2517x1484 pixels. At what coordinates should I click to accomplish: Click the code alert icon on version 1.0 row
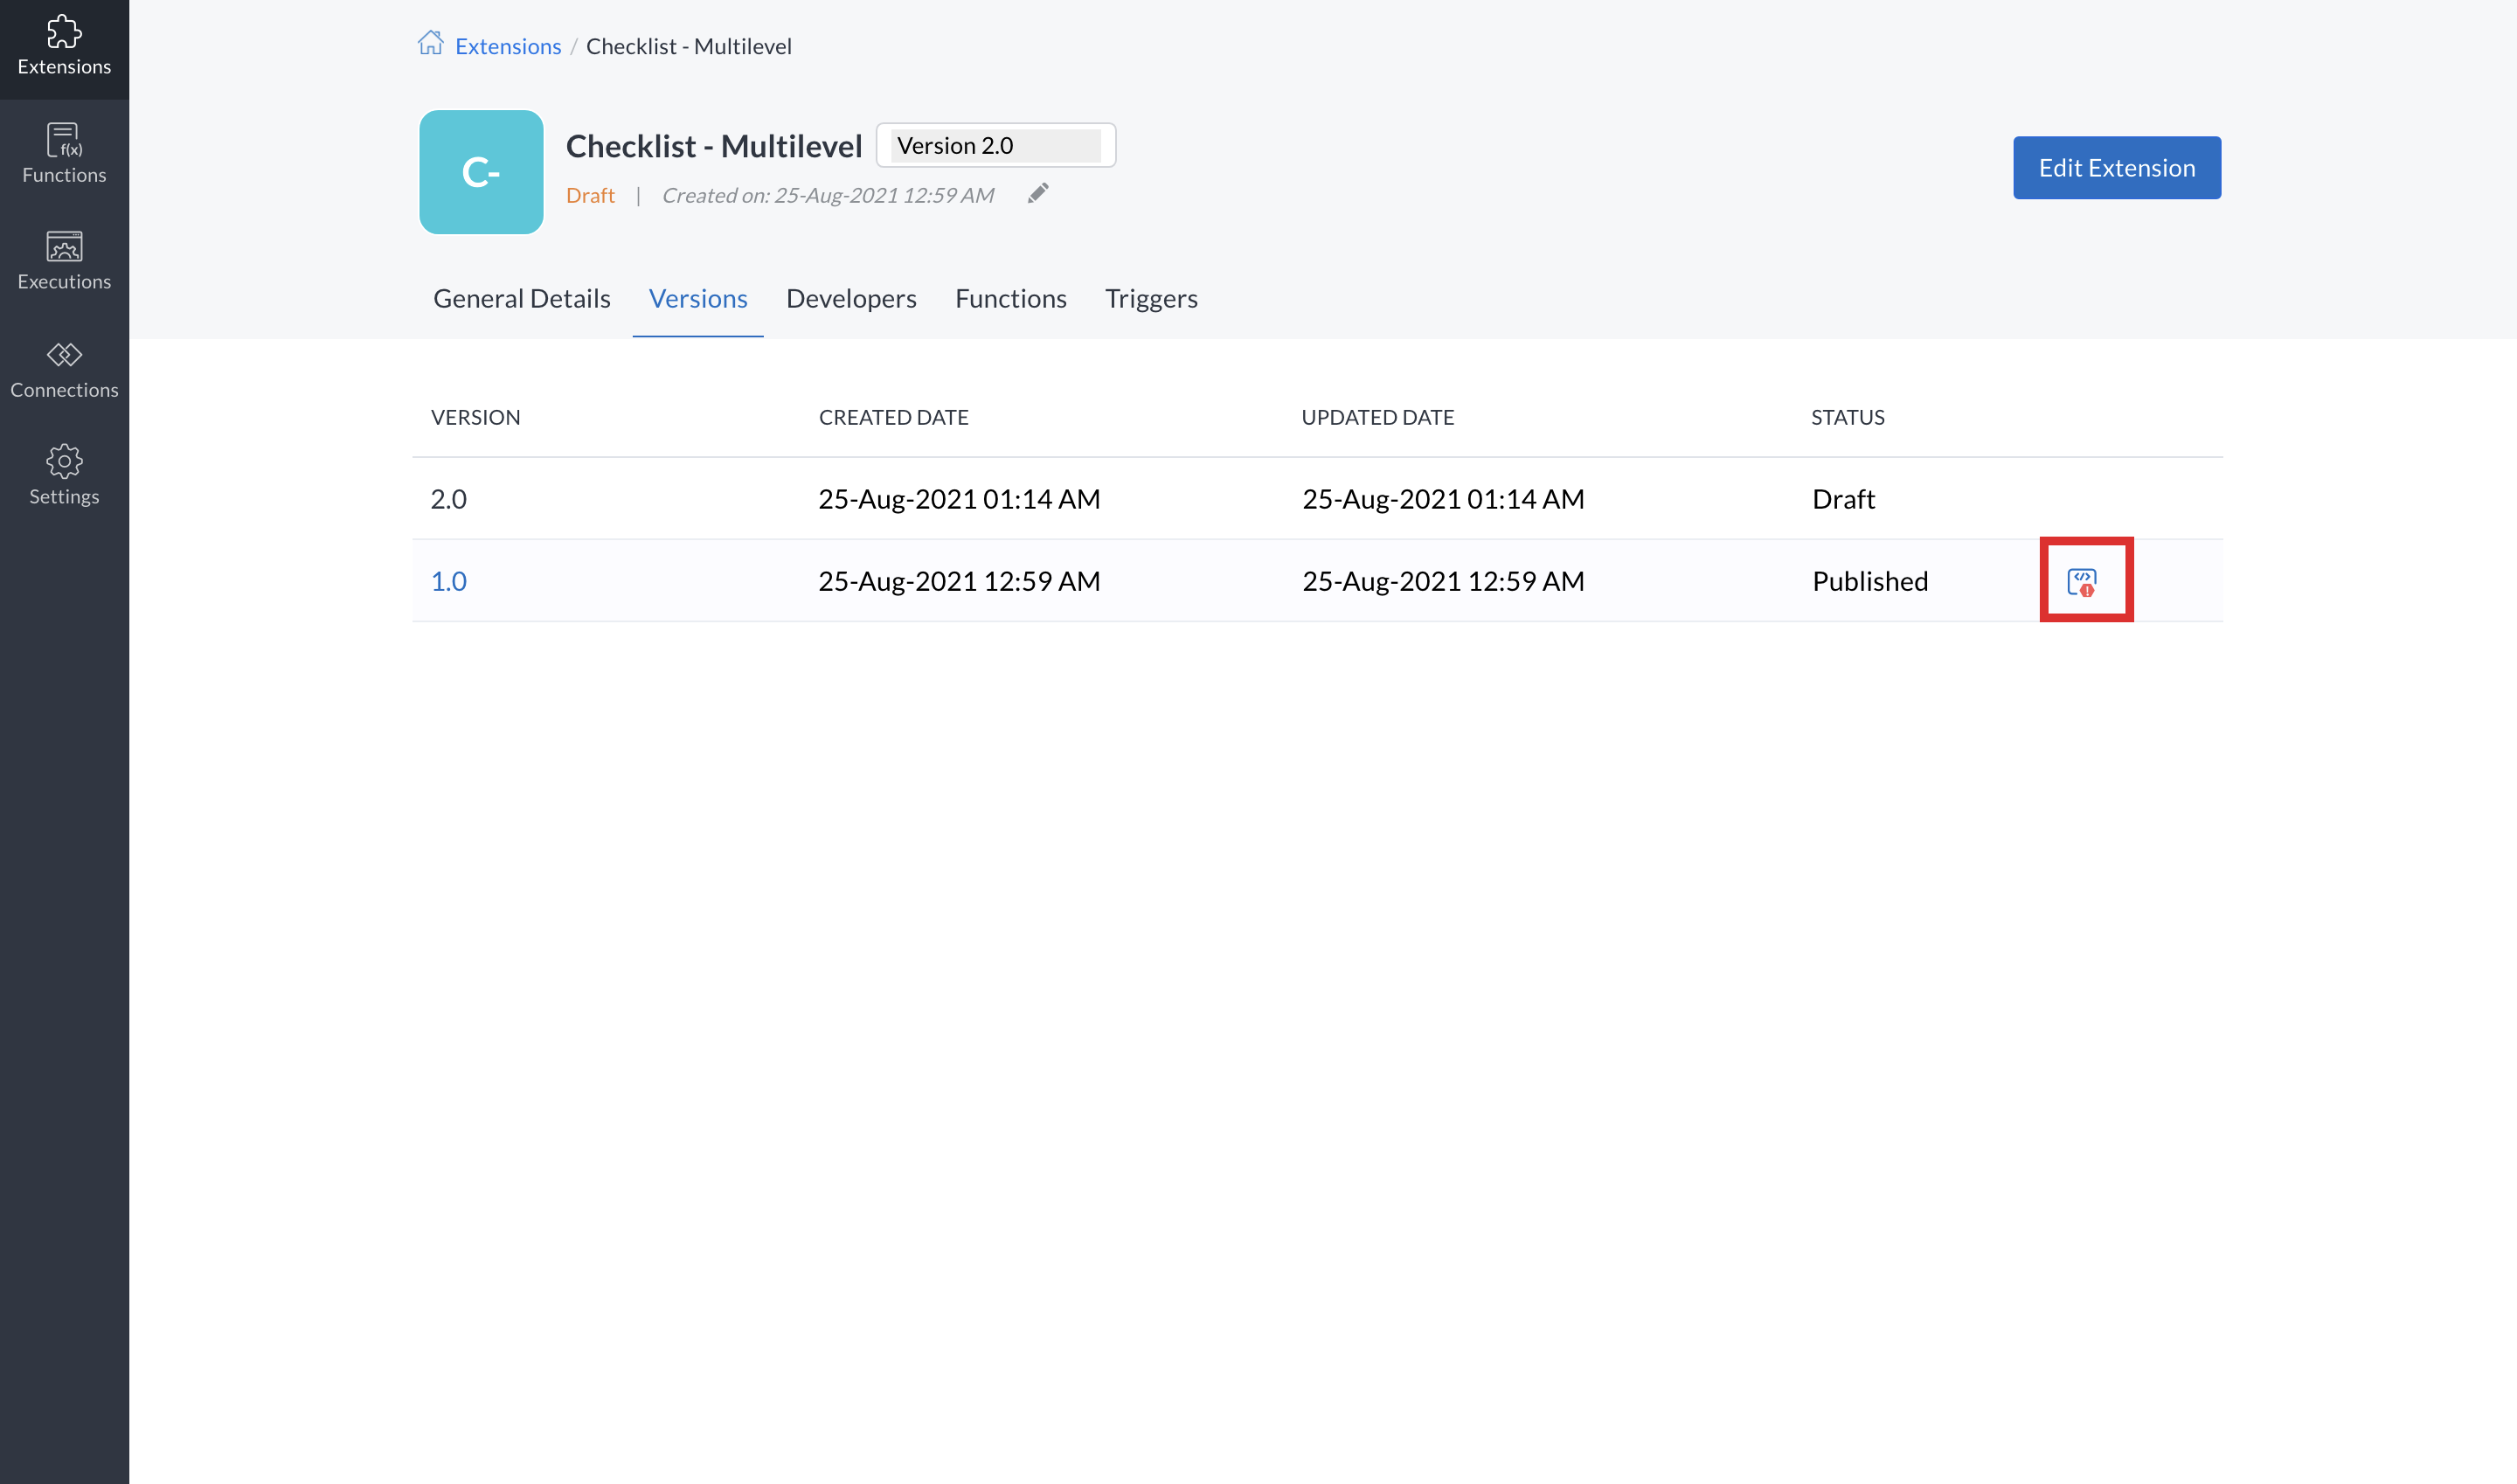tap(2083, 581)
